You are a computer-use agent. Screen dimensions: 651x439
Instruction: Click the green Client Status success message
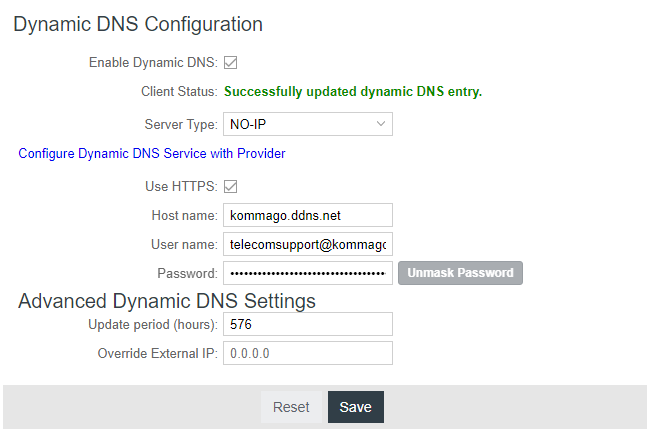[353, 92]
